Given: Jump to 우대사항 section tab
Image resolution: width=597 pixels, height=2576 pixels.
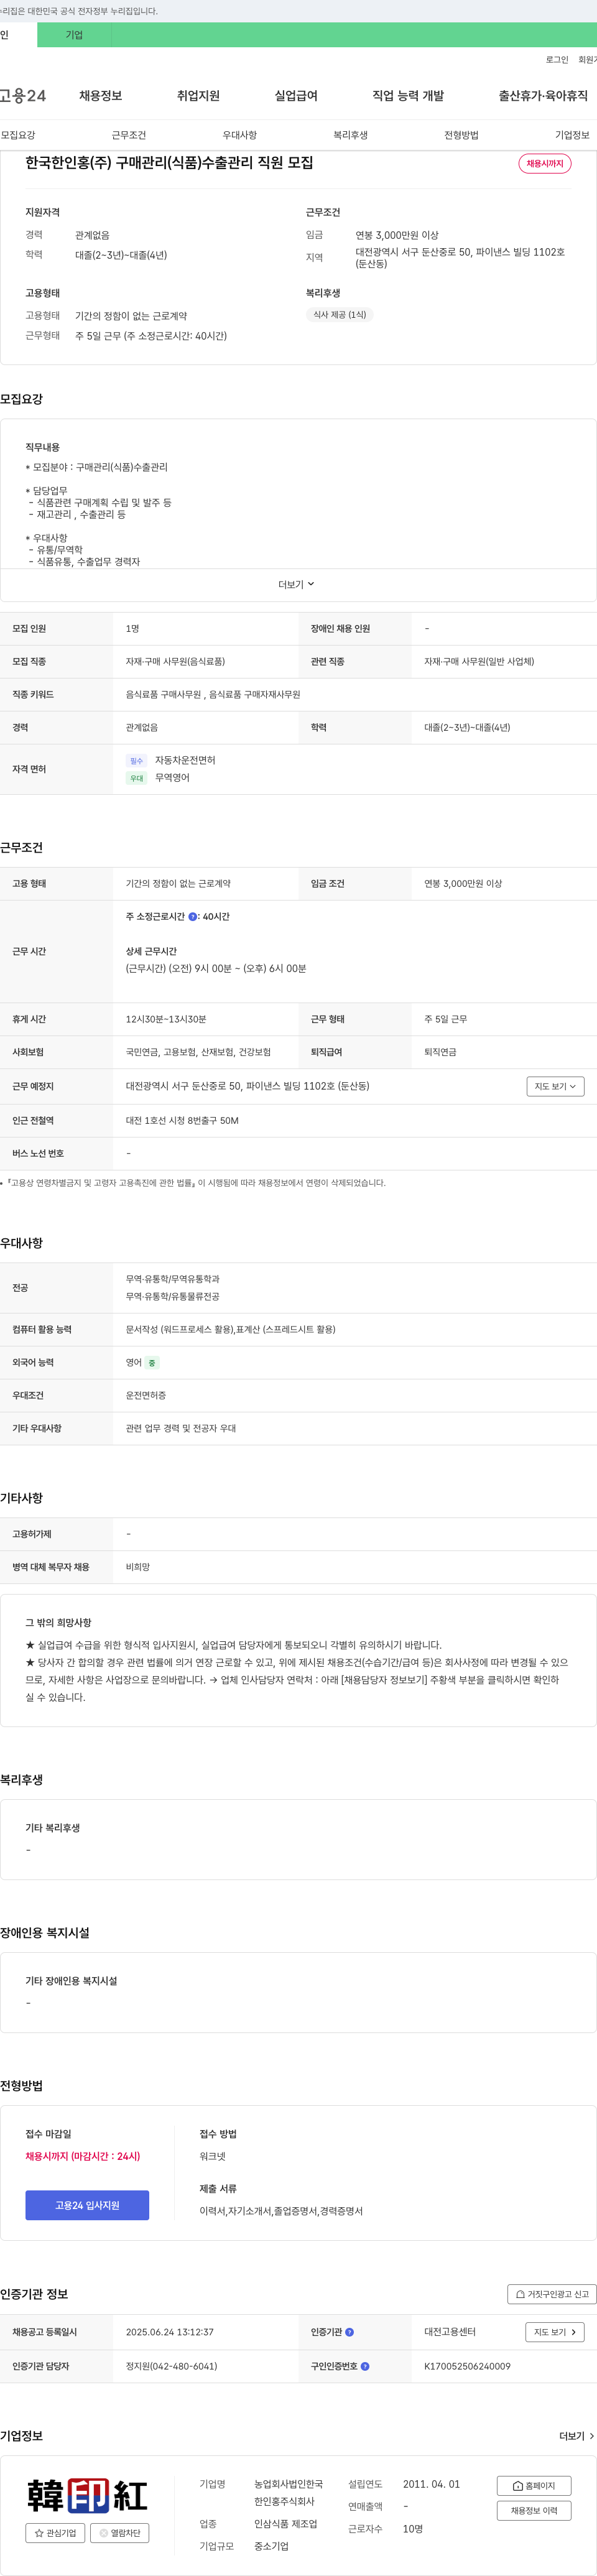Looking at the screenshot, I should pyautogui.click(x=240, y=135).
